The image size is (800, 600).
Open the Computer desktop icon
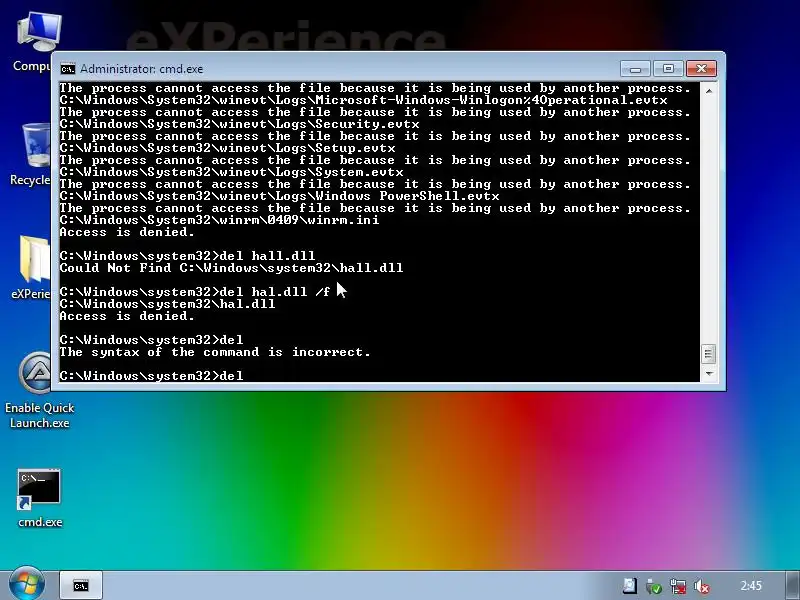37,41
